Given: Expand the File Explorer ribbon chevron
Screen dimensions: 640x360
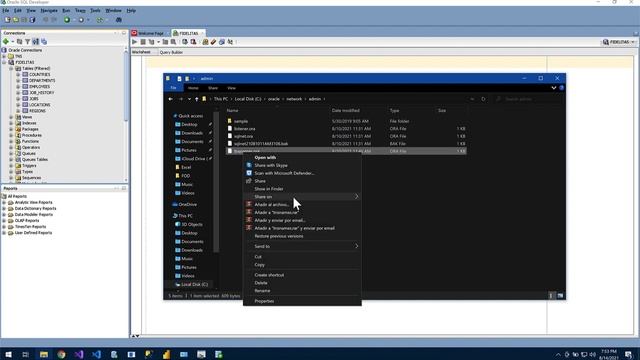Looking at the screenshot, I should (x=553, y=88).
